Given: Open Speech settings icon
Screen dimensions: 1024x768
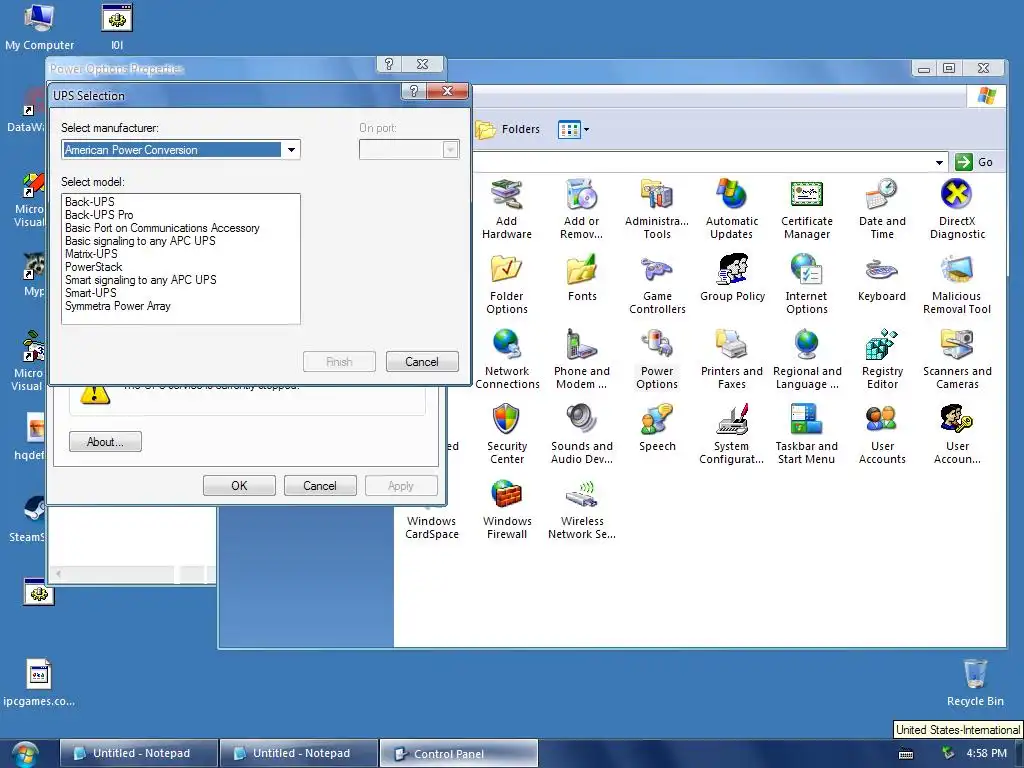Looking at the screenshot, I should pos(656,428).
